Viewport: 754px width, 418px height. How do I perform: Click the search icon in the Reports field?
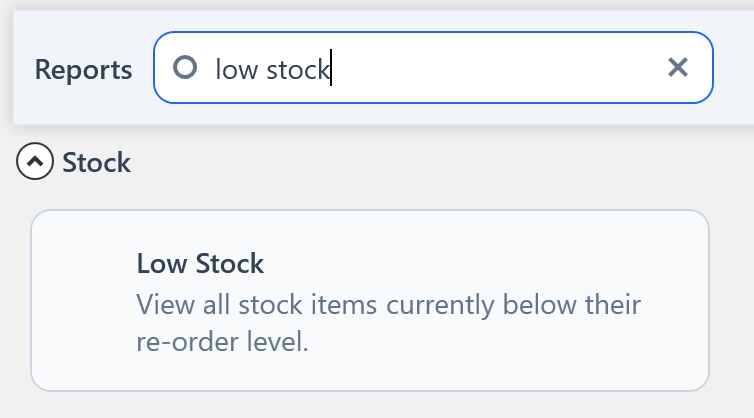184,68
